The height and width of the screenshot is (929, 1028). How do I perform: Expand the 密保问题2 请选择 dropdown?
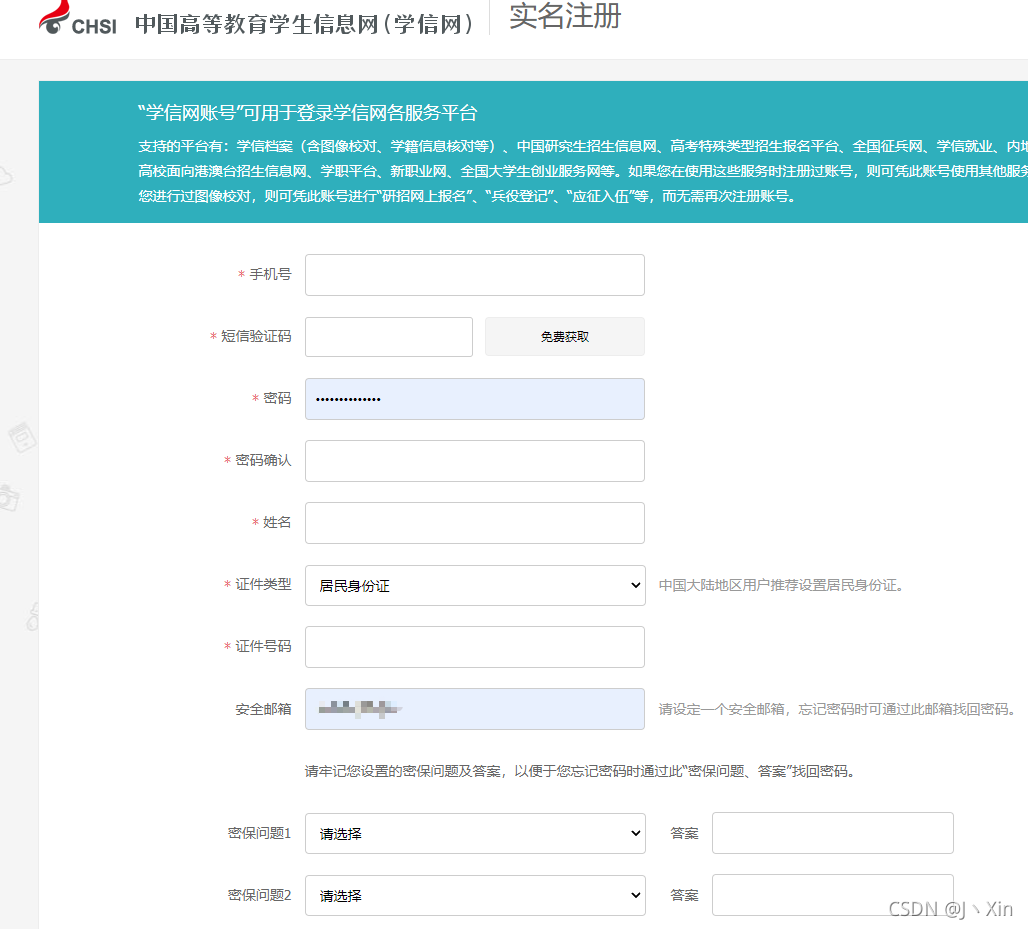(x=475, y=896)
